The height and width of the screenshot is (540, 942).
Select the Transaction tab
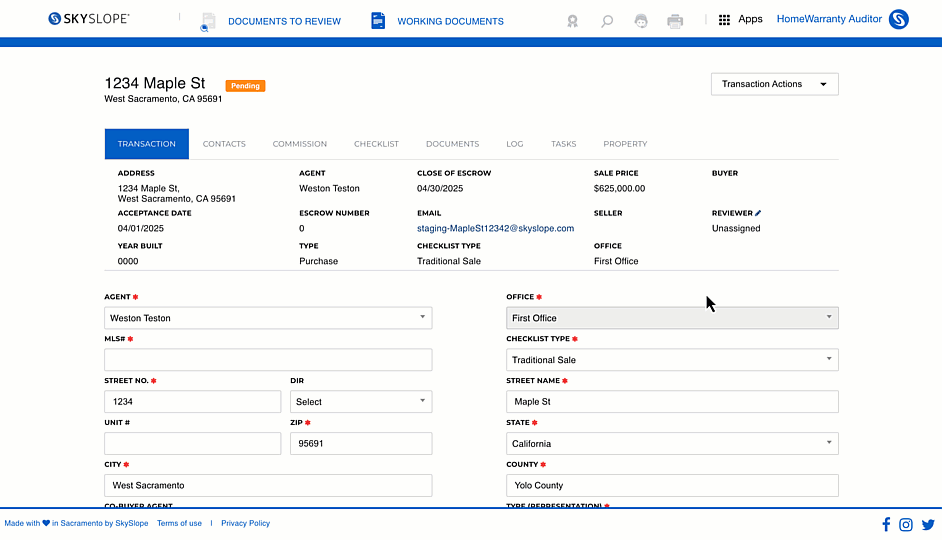pos(147,144)
